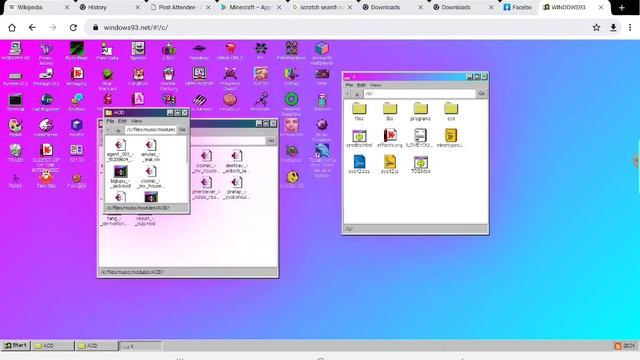Click Go button in the /c/ window
The image size is (640, 360).
pyautogui.click(x=482, y=94)
